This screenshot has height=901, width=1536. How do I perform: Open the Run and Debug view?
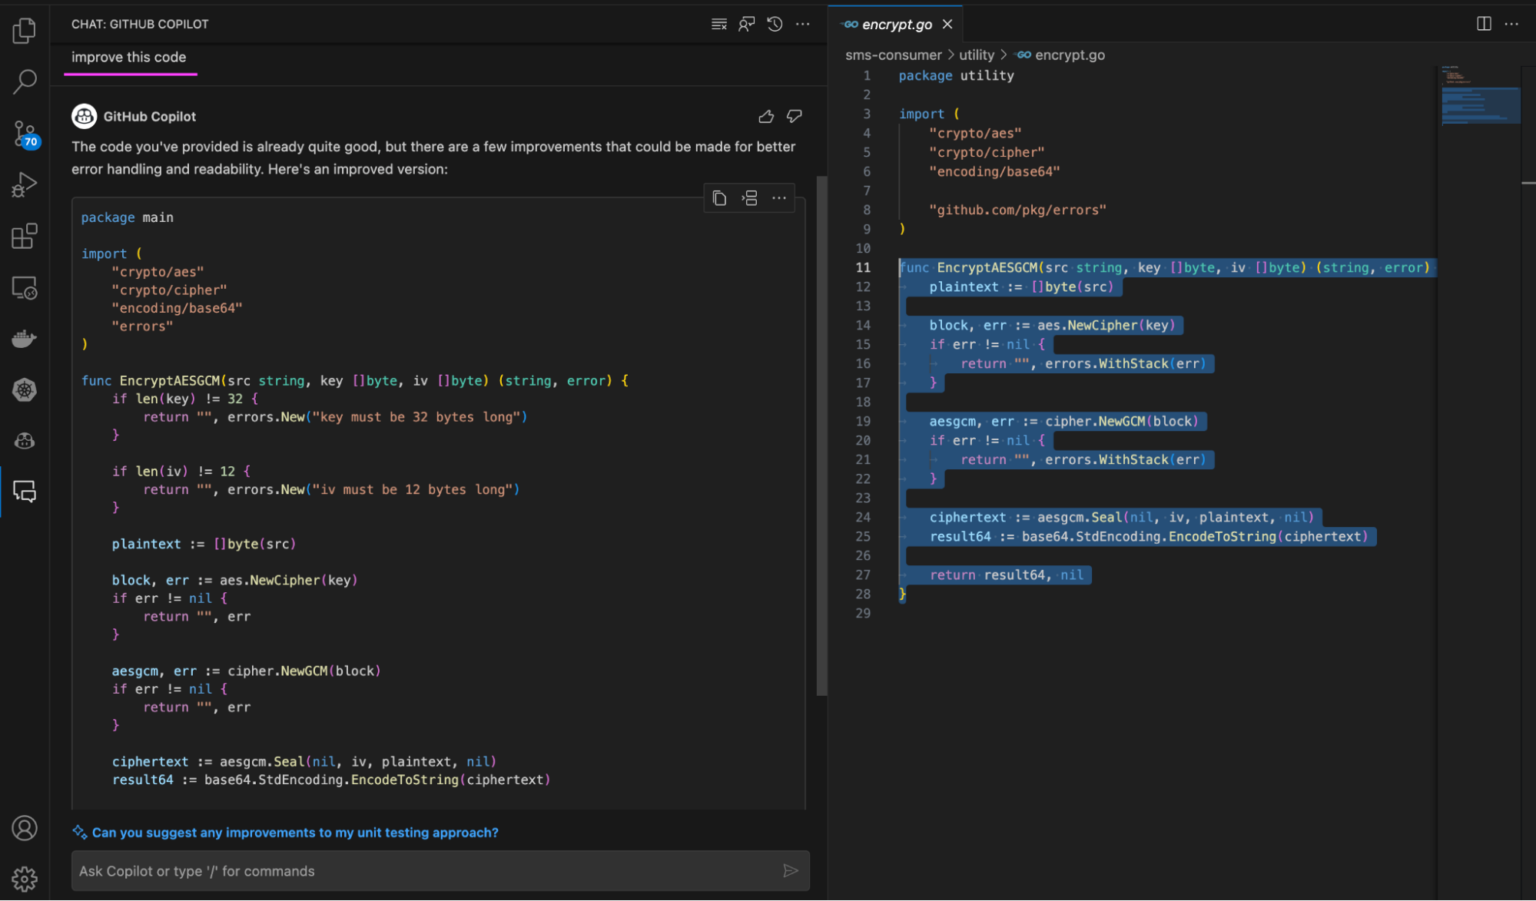coord(24,185)
